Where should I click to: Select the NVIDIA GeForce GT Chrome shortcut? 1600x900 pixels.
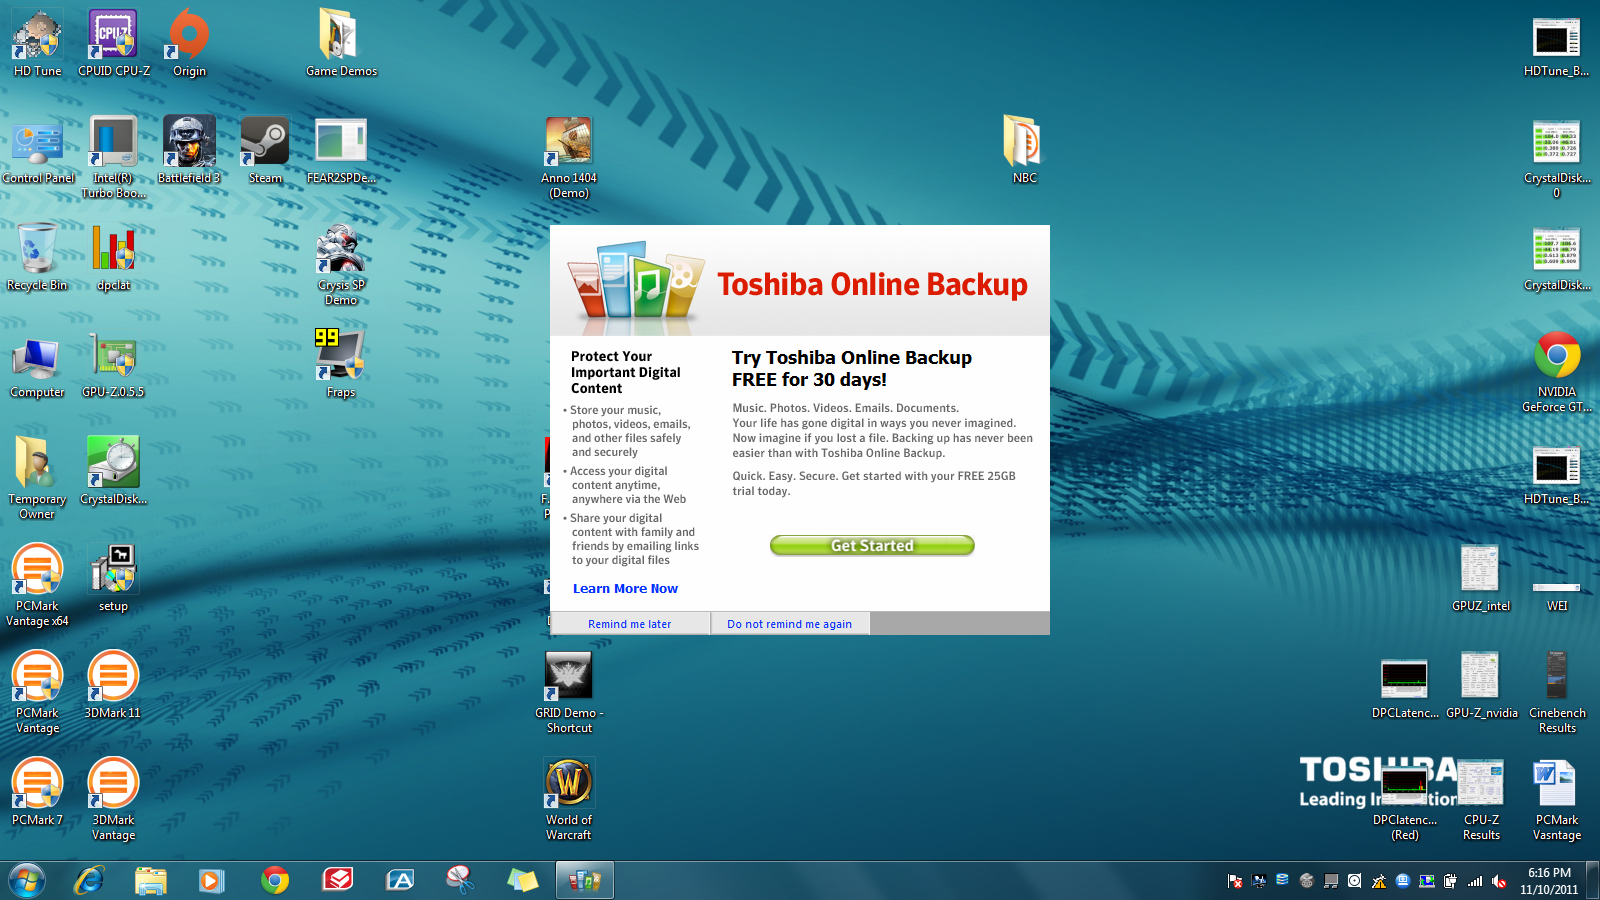click(1557, 371)
